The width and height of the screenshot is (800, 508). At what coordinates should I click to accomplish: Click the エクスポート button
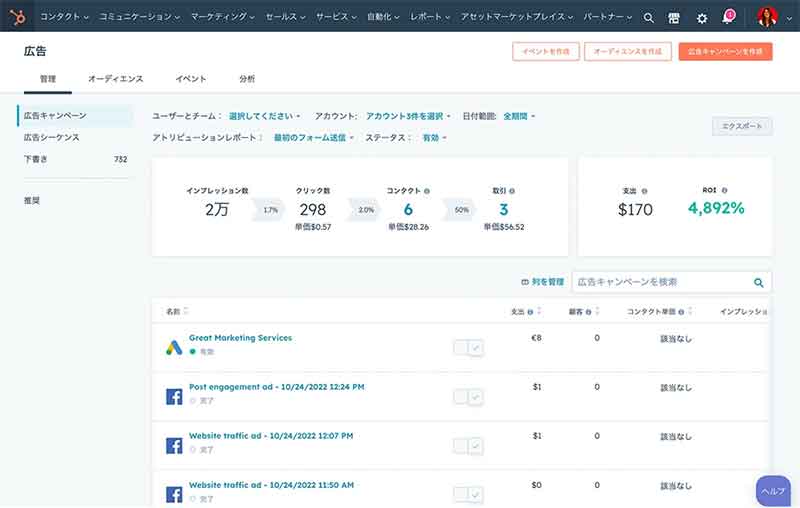click(x=742, y=126)
